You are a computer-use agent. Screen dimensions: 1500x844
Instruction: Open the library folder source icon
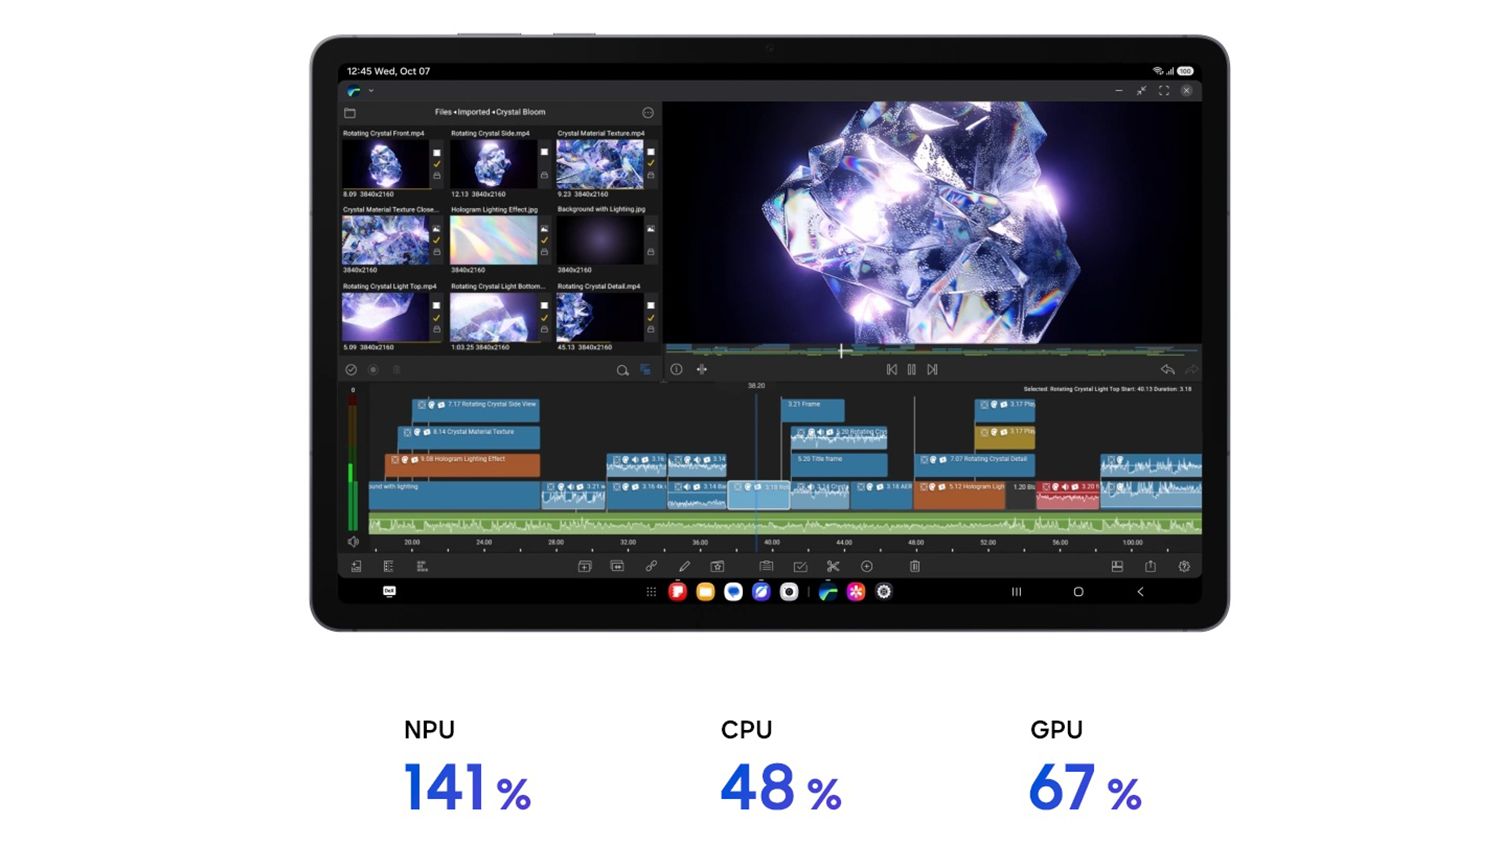click(x=350, y=113)
